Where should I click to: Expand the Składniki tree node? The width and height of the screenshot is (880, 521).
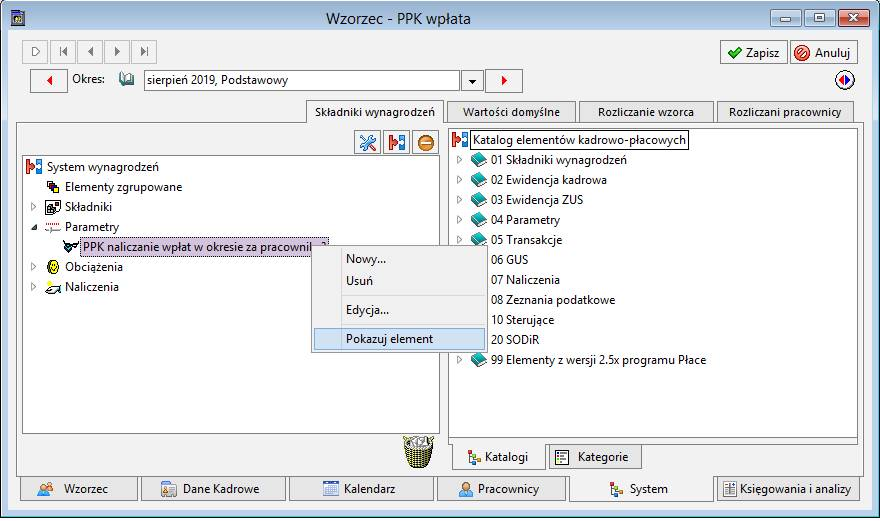coord(33,207)
